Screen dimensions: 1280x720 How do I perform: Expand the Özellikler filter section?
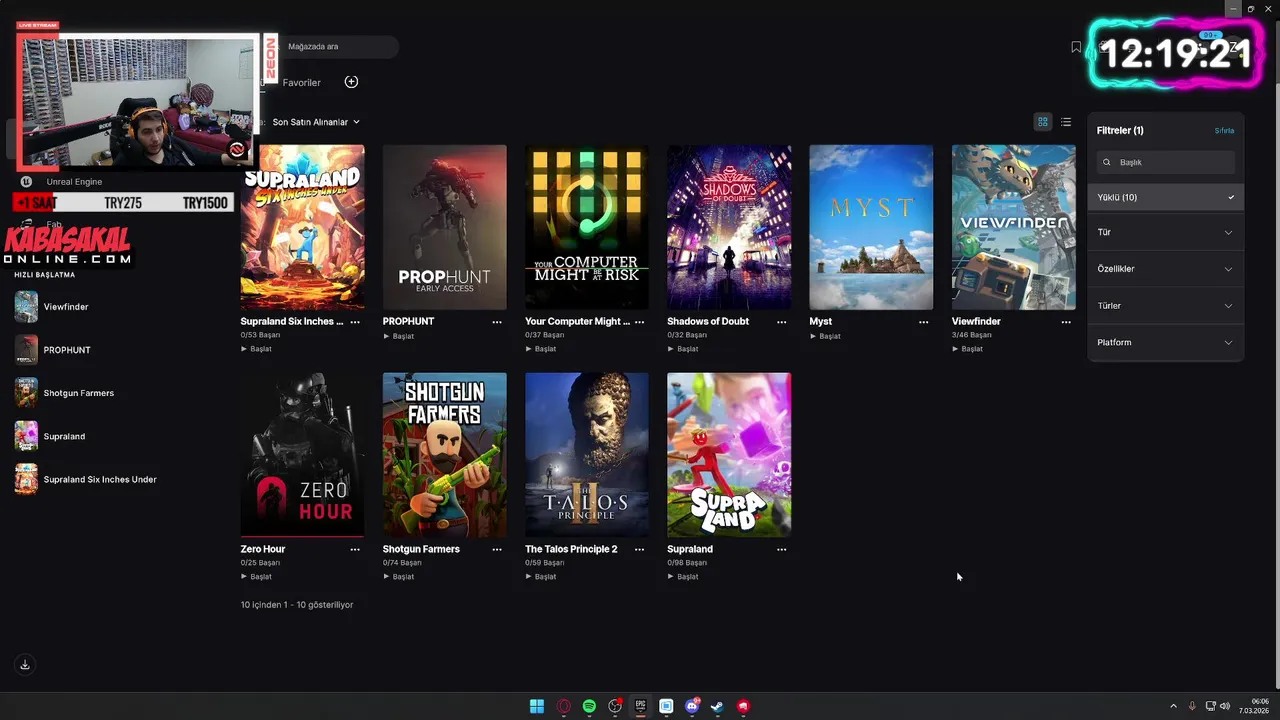[1166, 269]
